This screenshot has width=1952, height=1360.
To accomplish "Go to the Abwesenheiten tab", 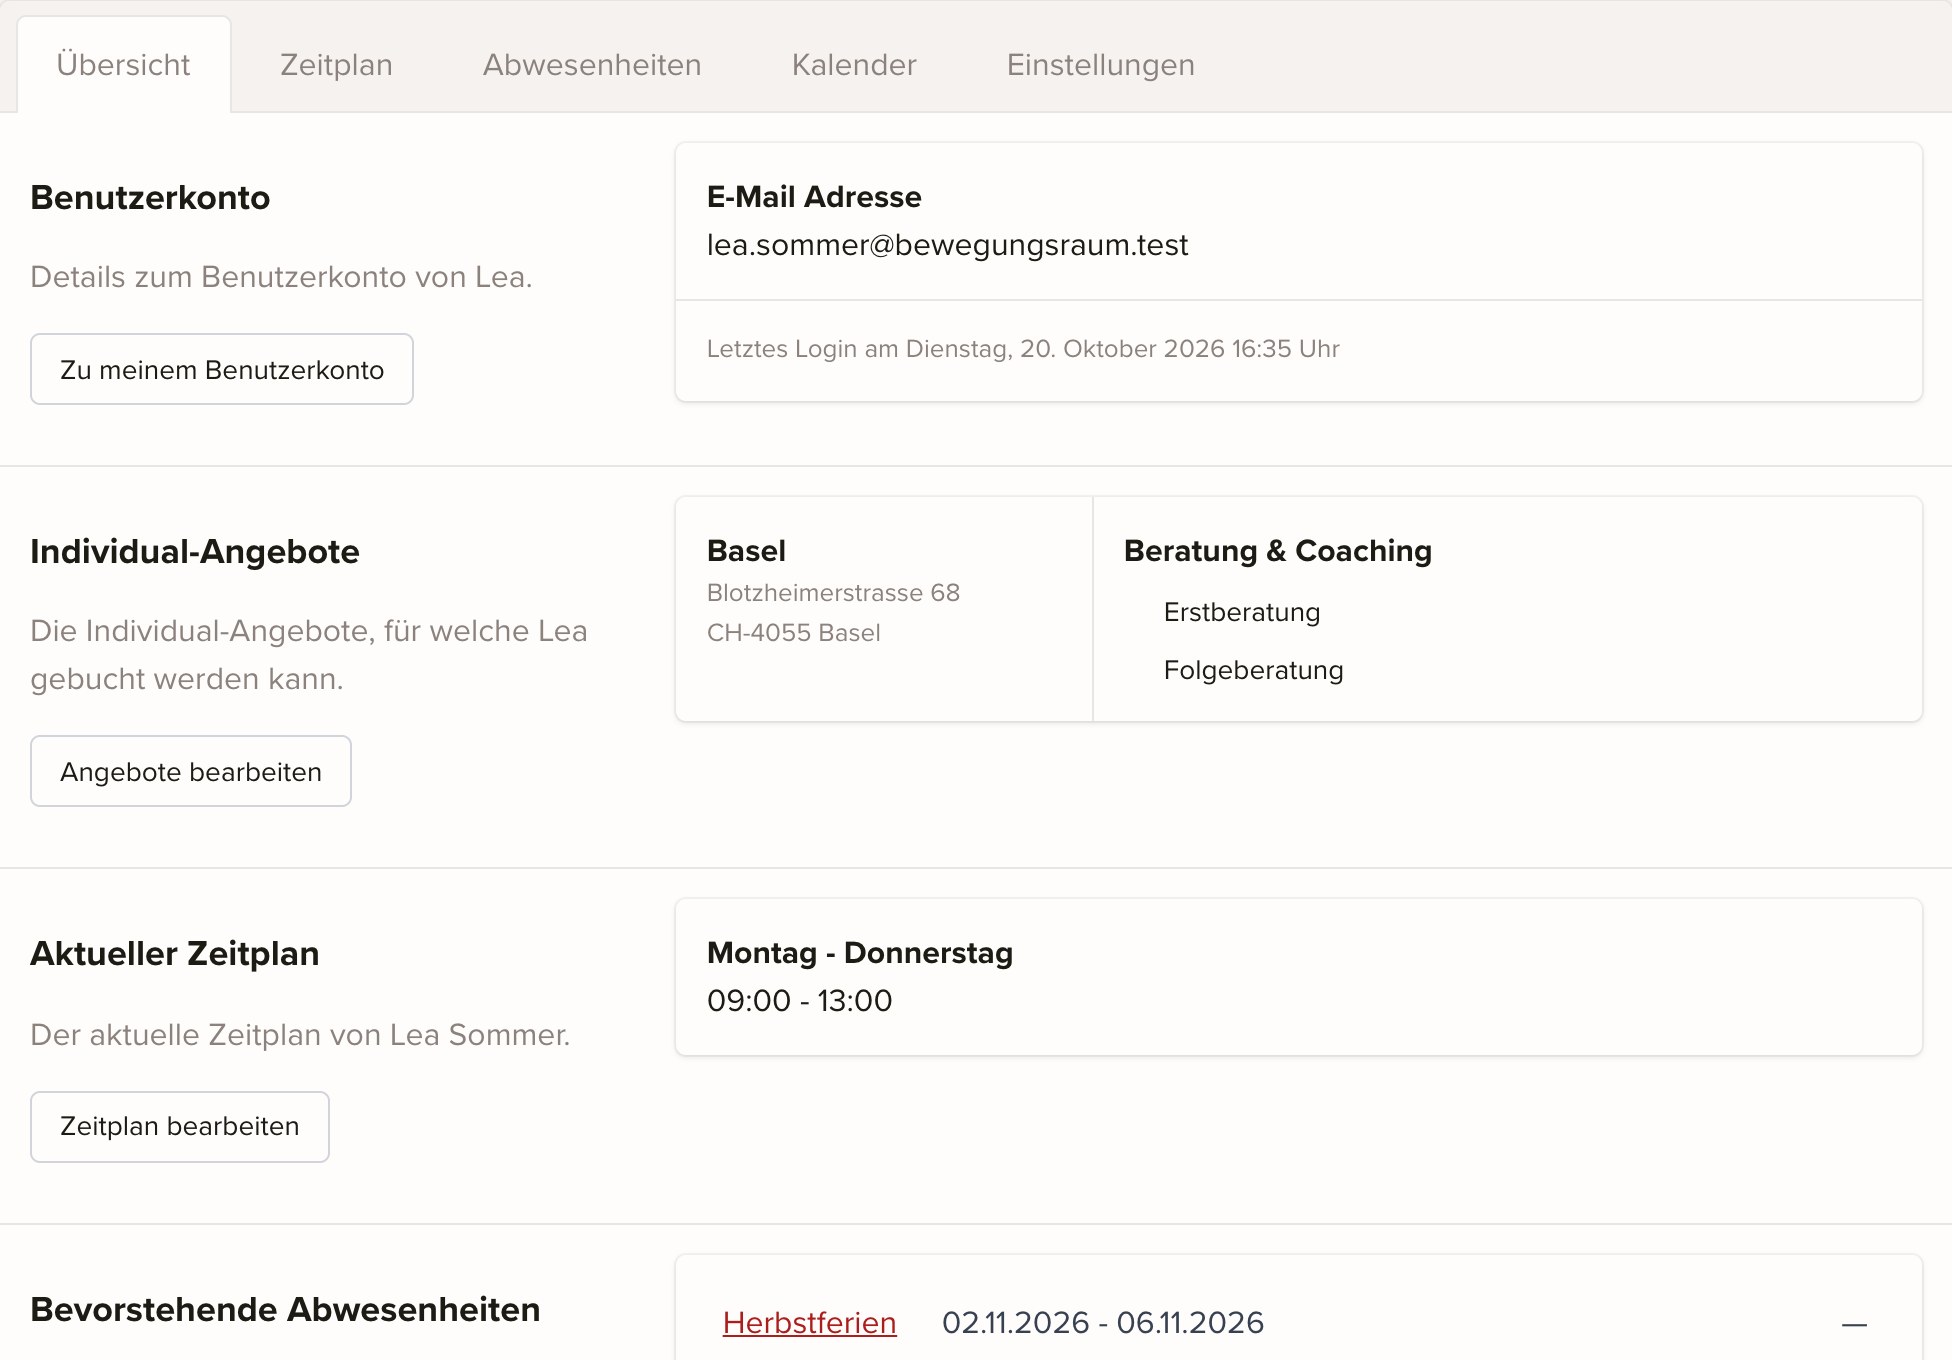I will [x=592, y=65].
